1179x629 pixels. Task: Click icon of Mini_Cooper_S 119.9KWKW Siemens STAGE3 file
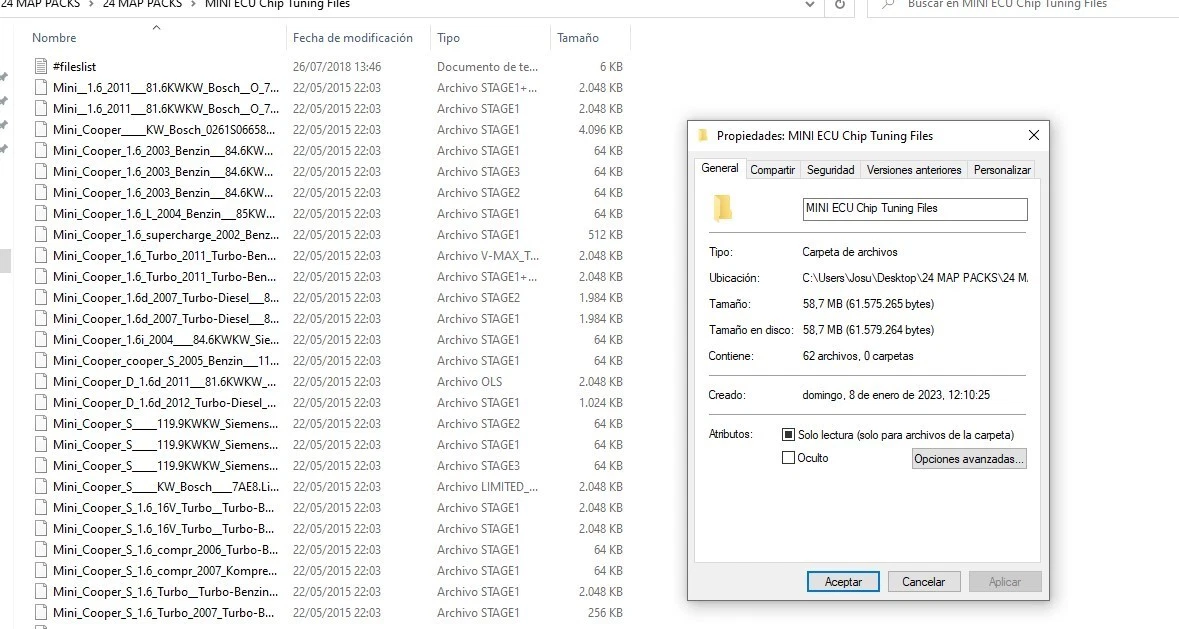41,466
